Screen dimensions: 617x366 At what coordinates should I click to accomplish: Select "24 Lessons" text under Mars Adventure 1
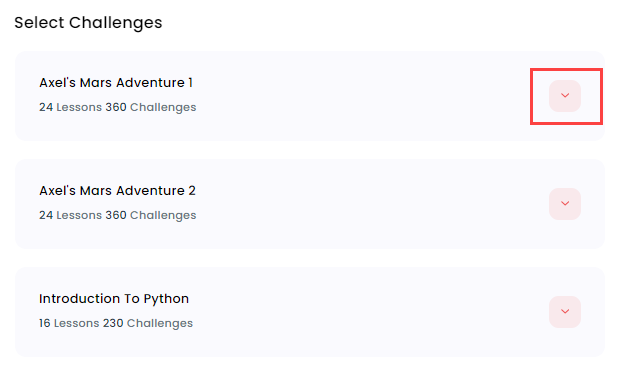[x=70, y=107]
